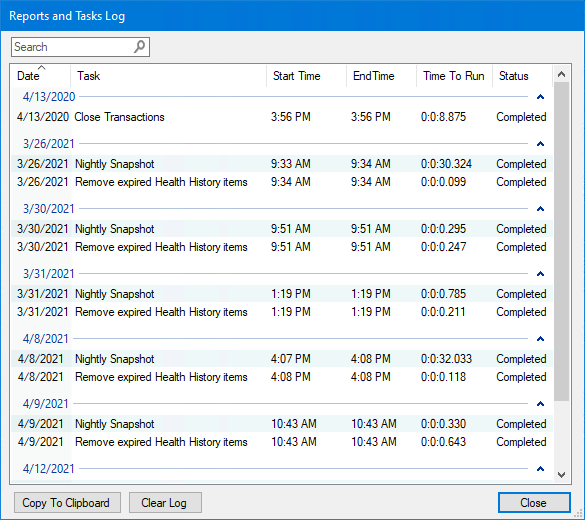
Task: Collapse the 3/30/2021 group chevron
Action: point(540,209)
